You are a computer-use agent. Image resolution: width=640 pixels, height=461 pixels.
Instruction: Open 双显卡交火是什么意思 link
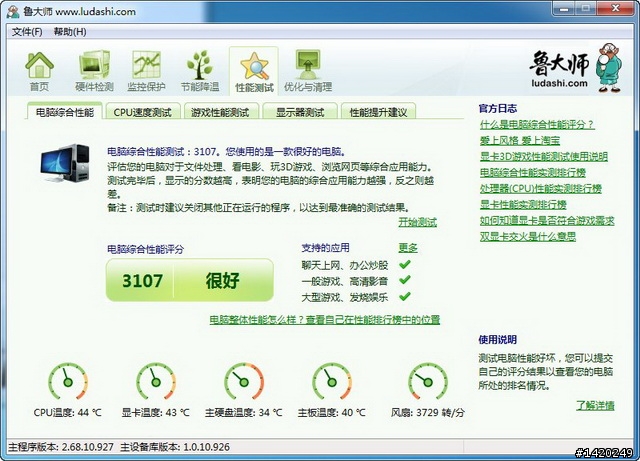click(x=528, y=236)
